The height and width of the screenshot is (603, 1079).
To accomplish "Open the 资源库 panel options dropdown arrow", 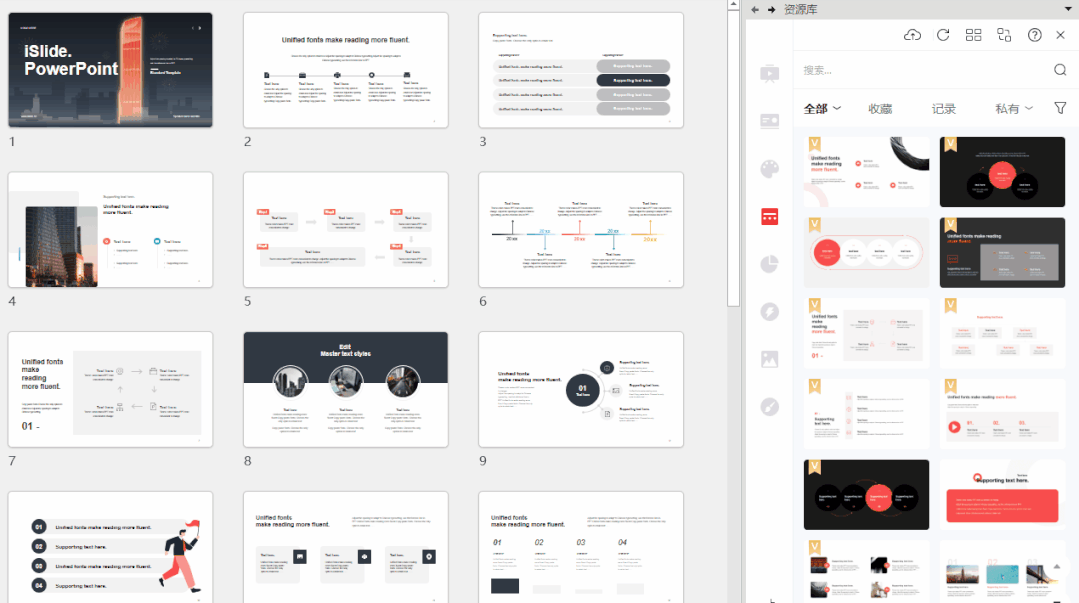I will tap(1068, 9).
